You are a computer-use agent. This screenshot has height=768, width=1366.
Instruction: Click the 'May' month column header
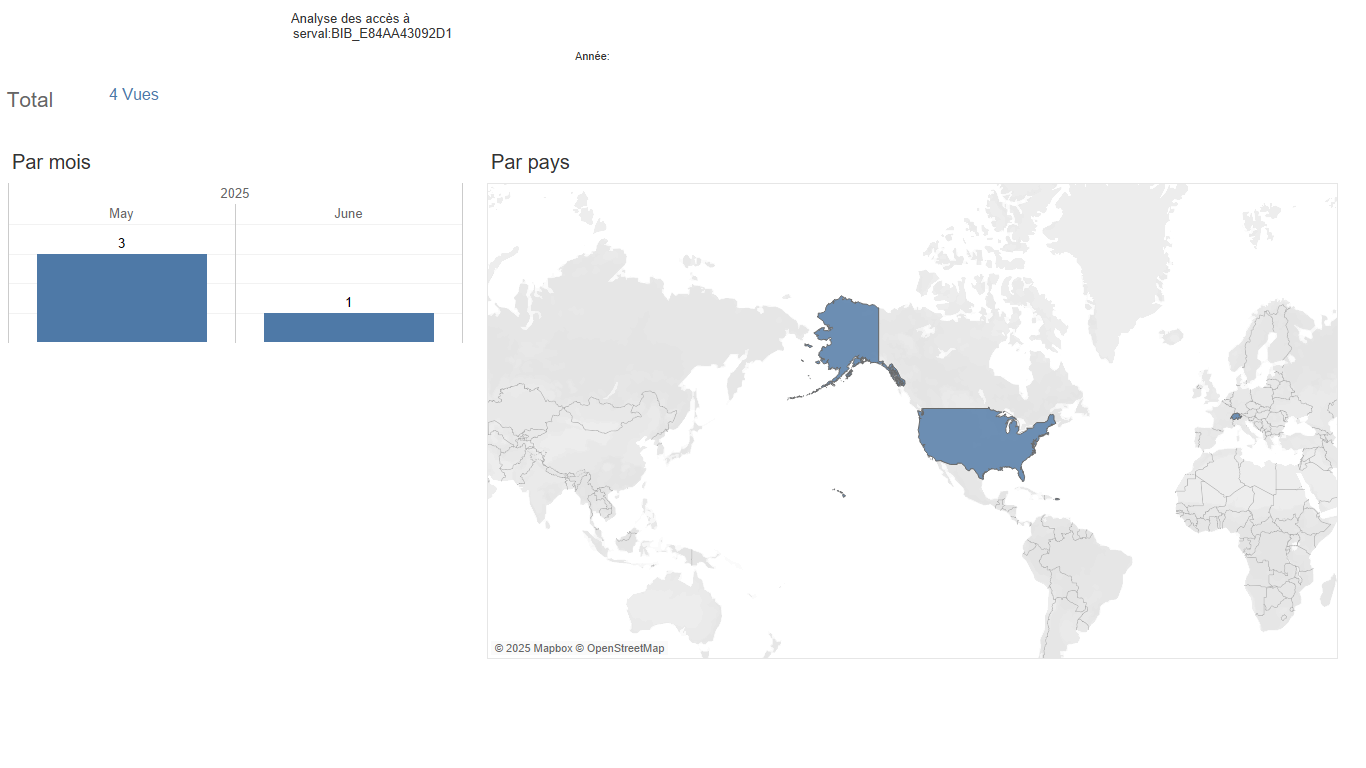click(121, 214)
